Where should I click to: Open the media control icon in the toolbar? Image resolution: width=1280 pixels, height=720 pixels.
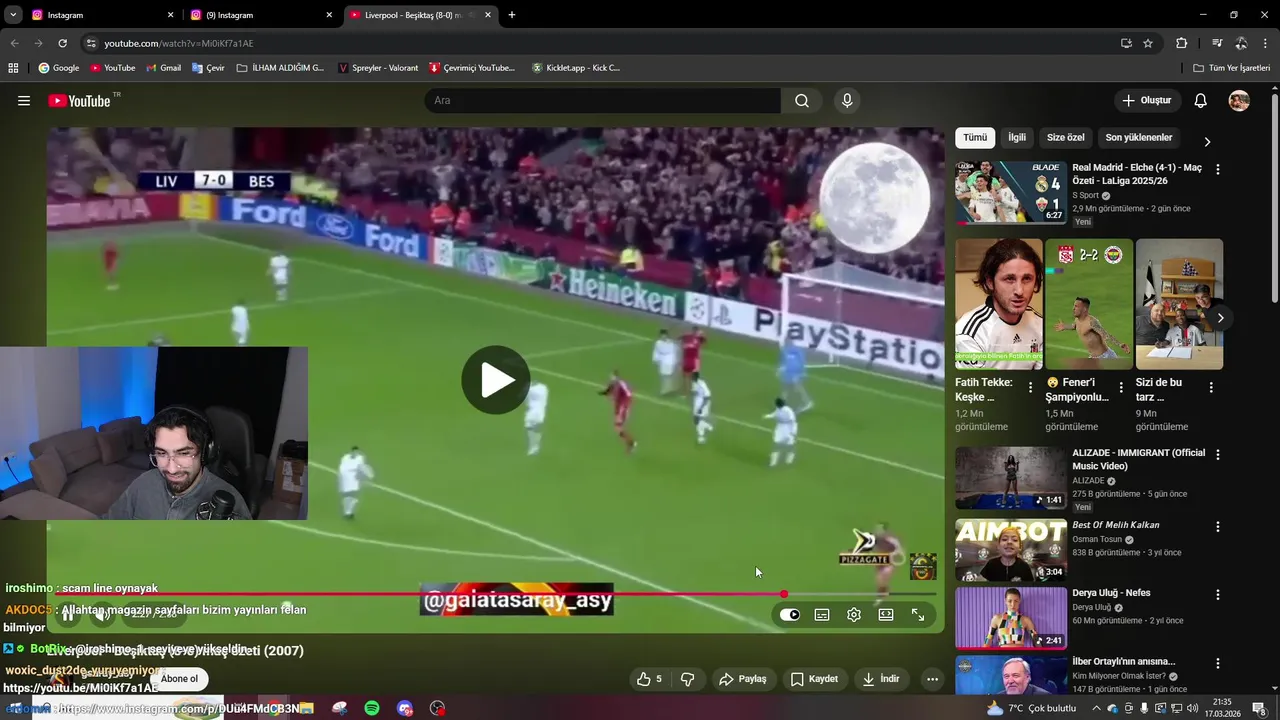pos(1217,43)
